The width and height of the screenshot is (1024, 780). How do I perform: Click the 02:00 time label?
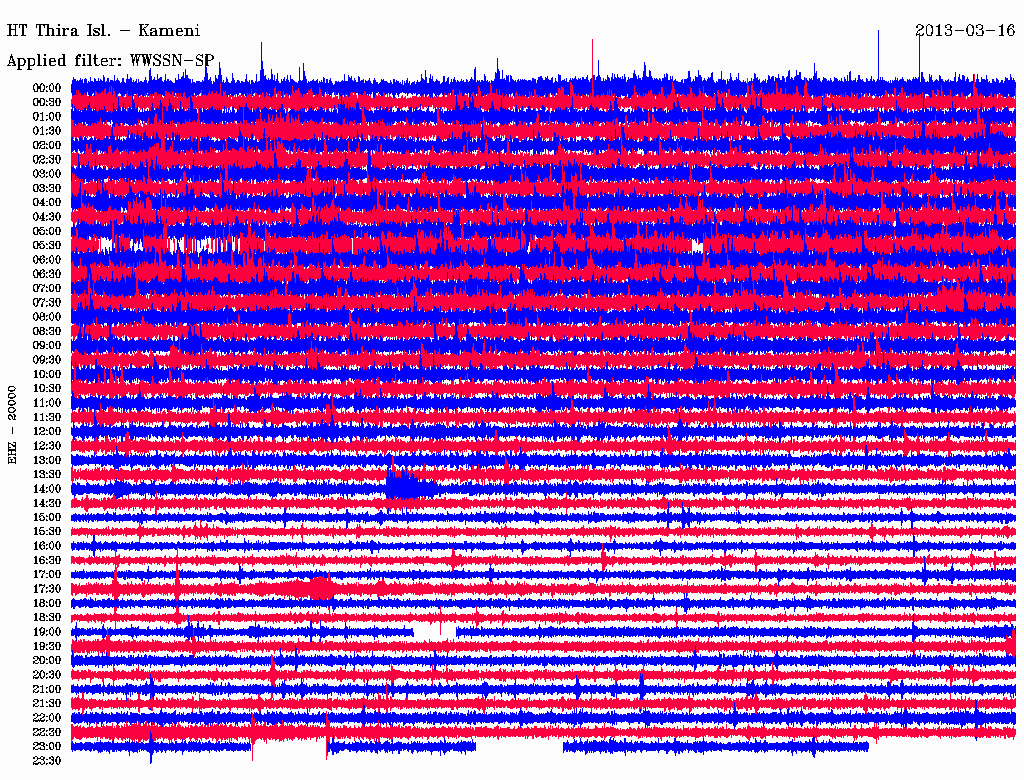click(47, 145)
